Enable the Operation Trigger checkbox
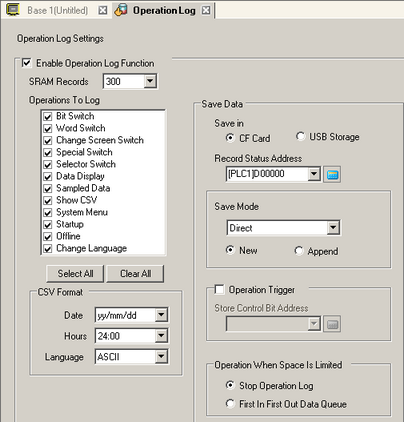The image size is (404, 422). pyautogui.click(x=219, y=289)
